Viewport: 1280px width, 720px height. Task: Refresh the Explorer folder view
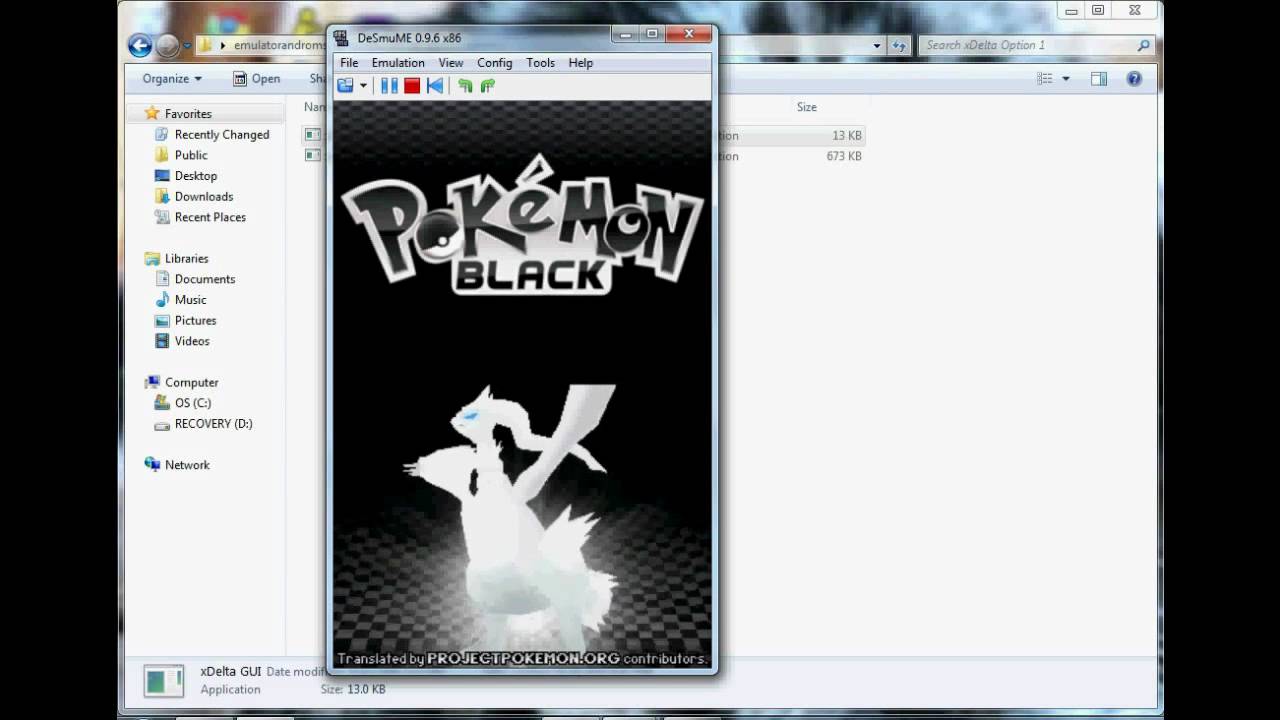899,45
